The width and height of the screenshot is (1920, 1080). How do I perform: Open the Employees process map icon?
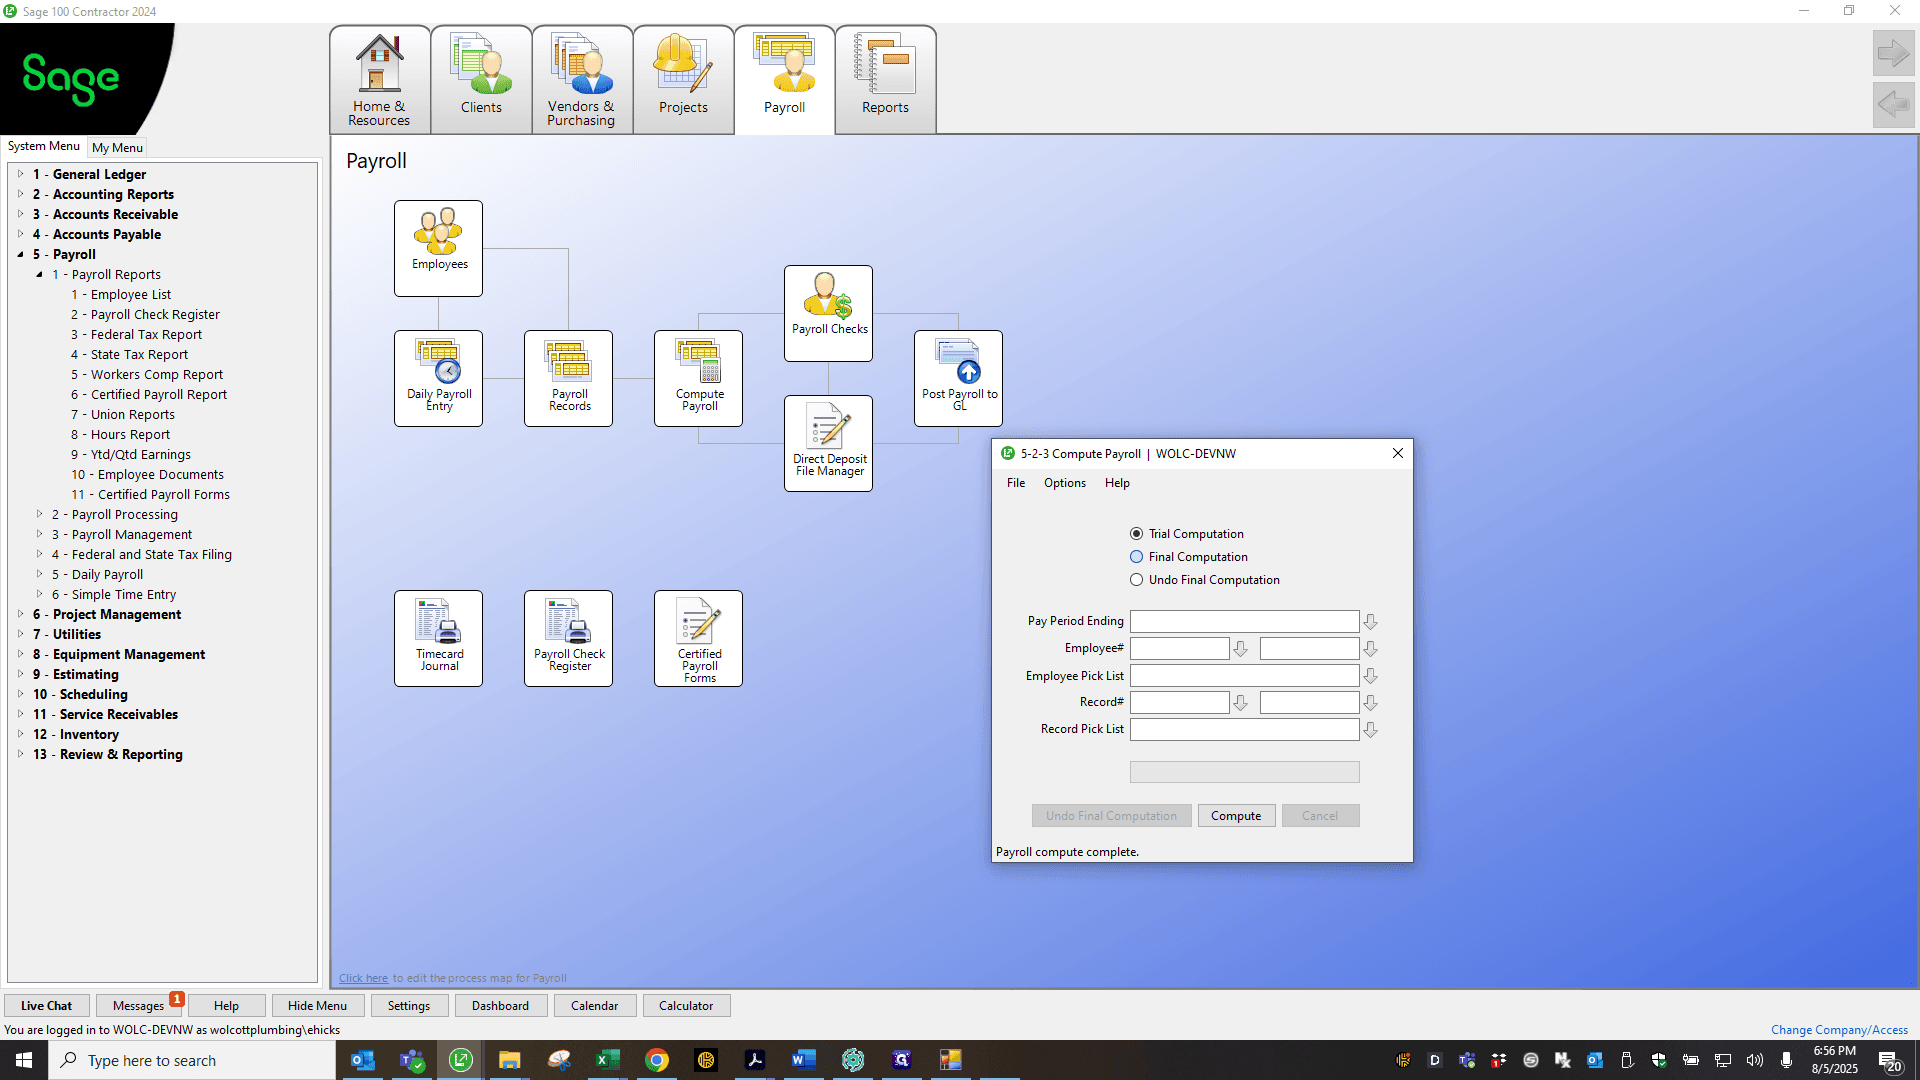(x=438, y=248)
